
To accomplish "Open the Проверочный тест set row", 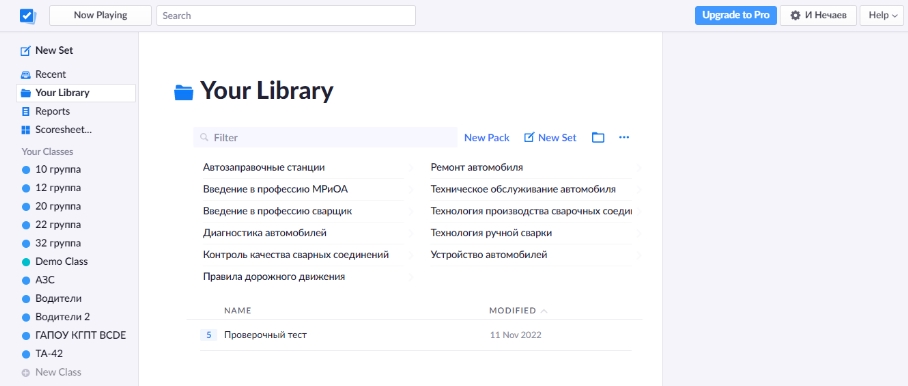I will [x=416, y=335].
